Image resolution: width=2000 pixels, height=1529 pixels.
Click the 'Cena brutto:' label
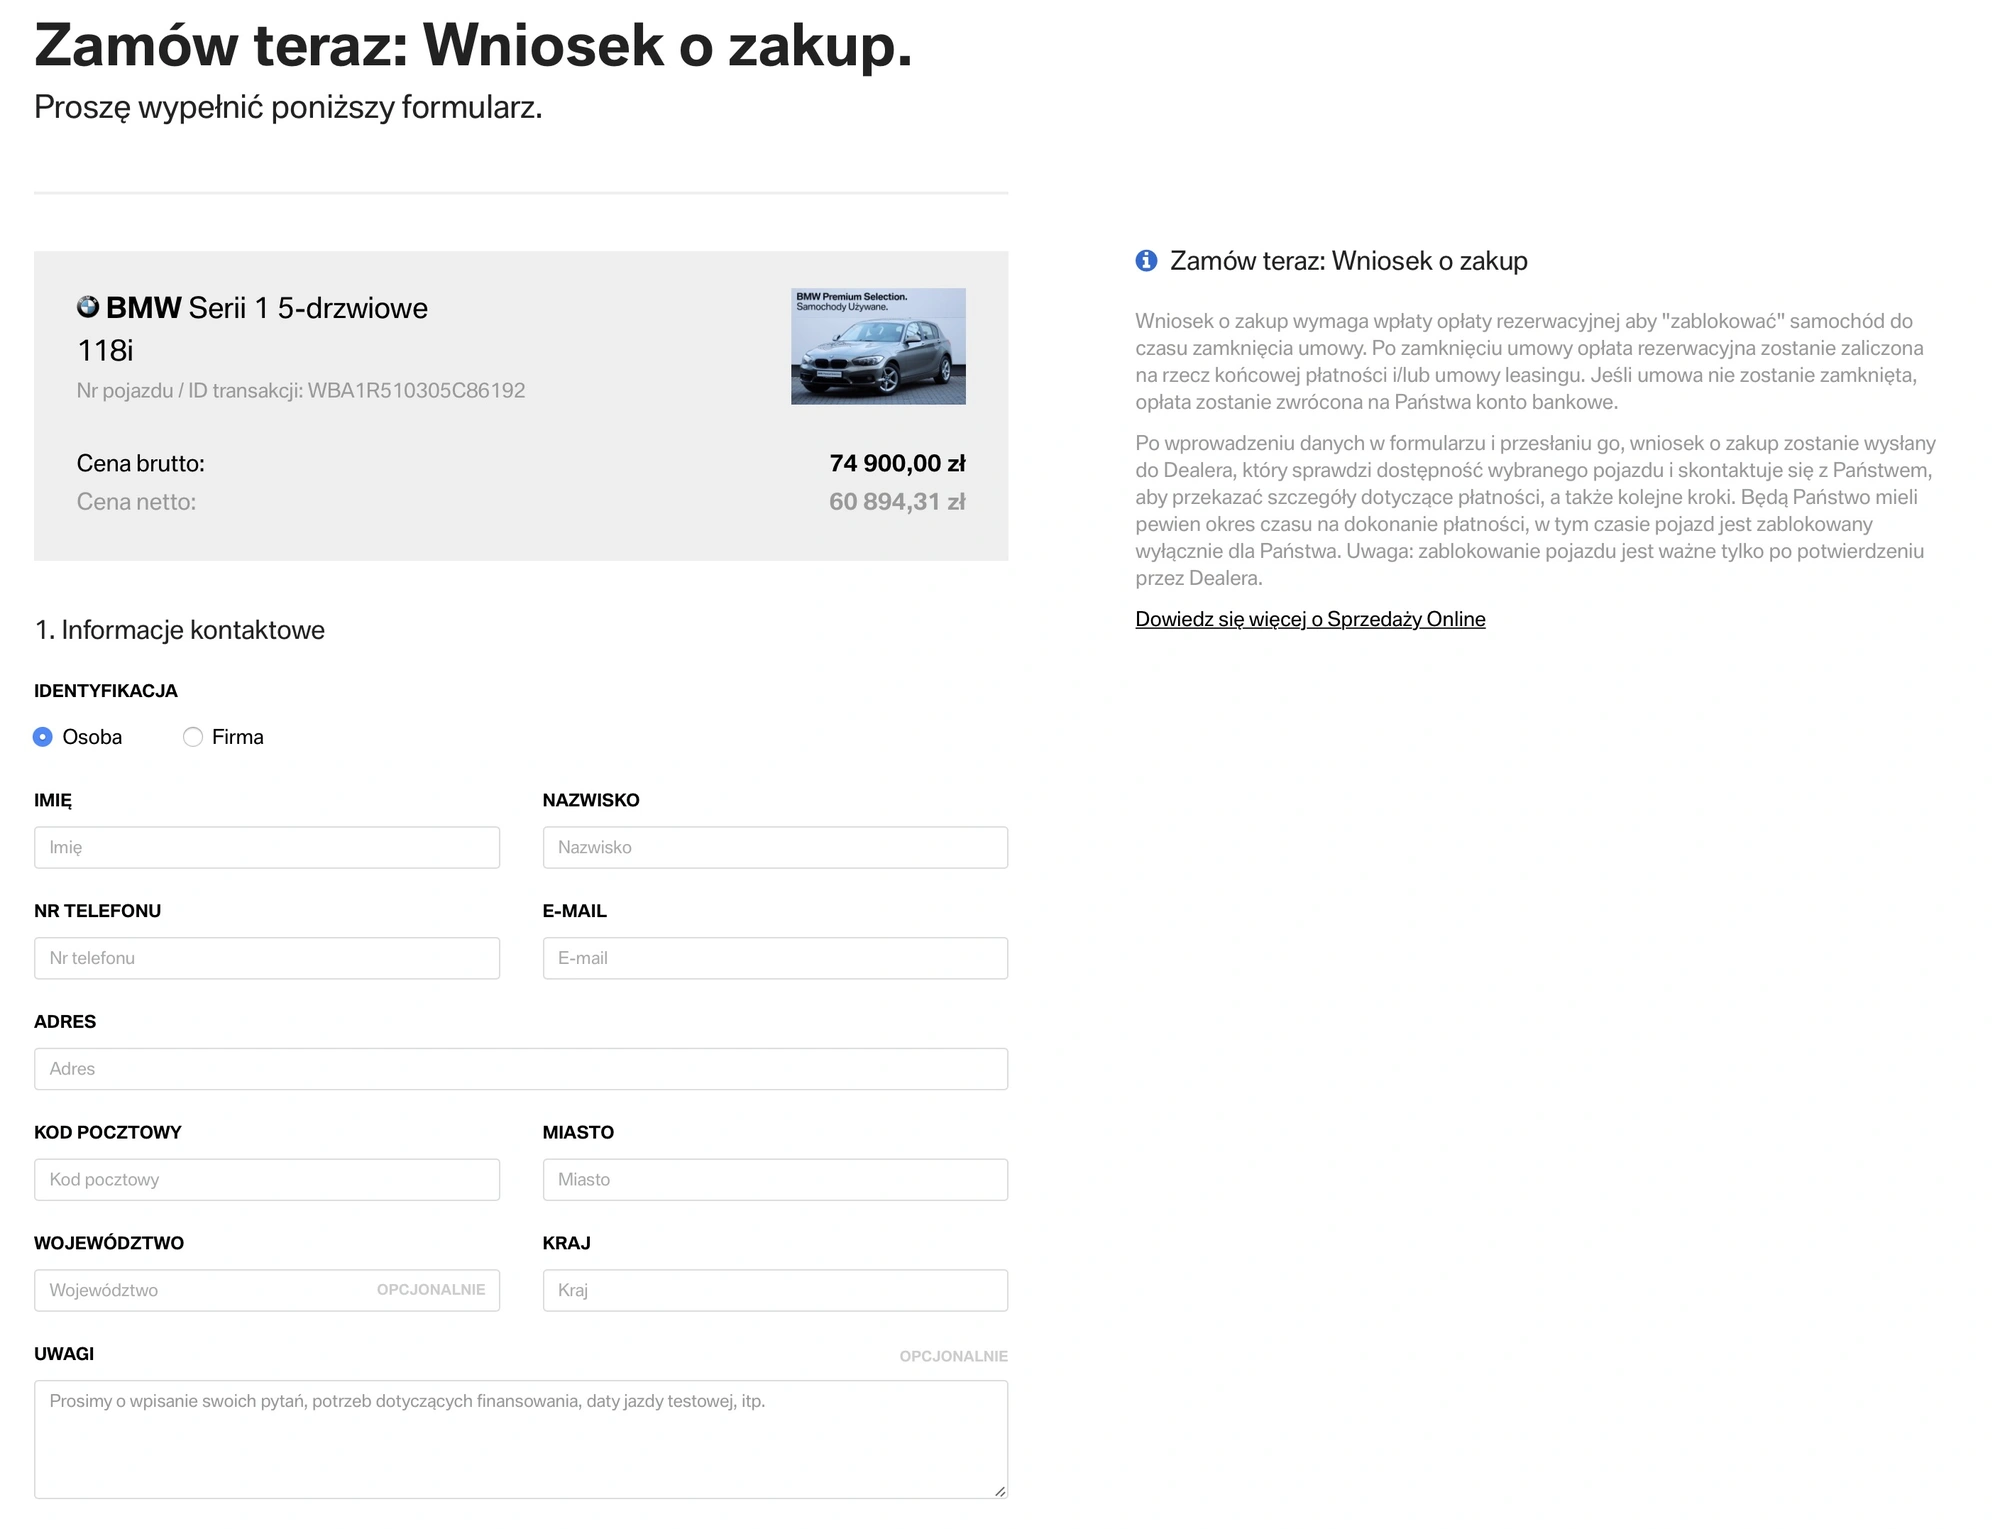[141, 463]
